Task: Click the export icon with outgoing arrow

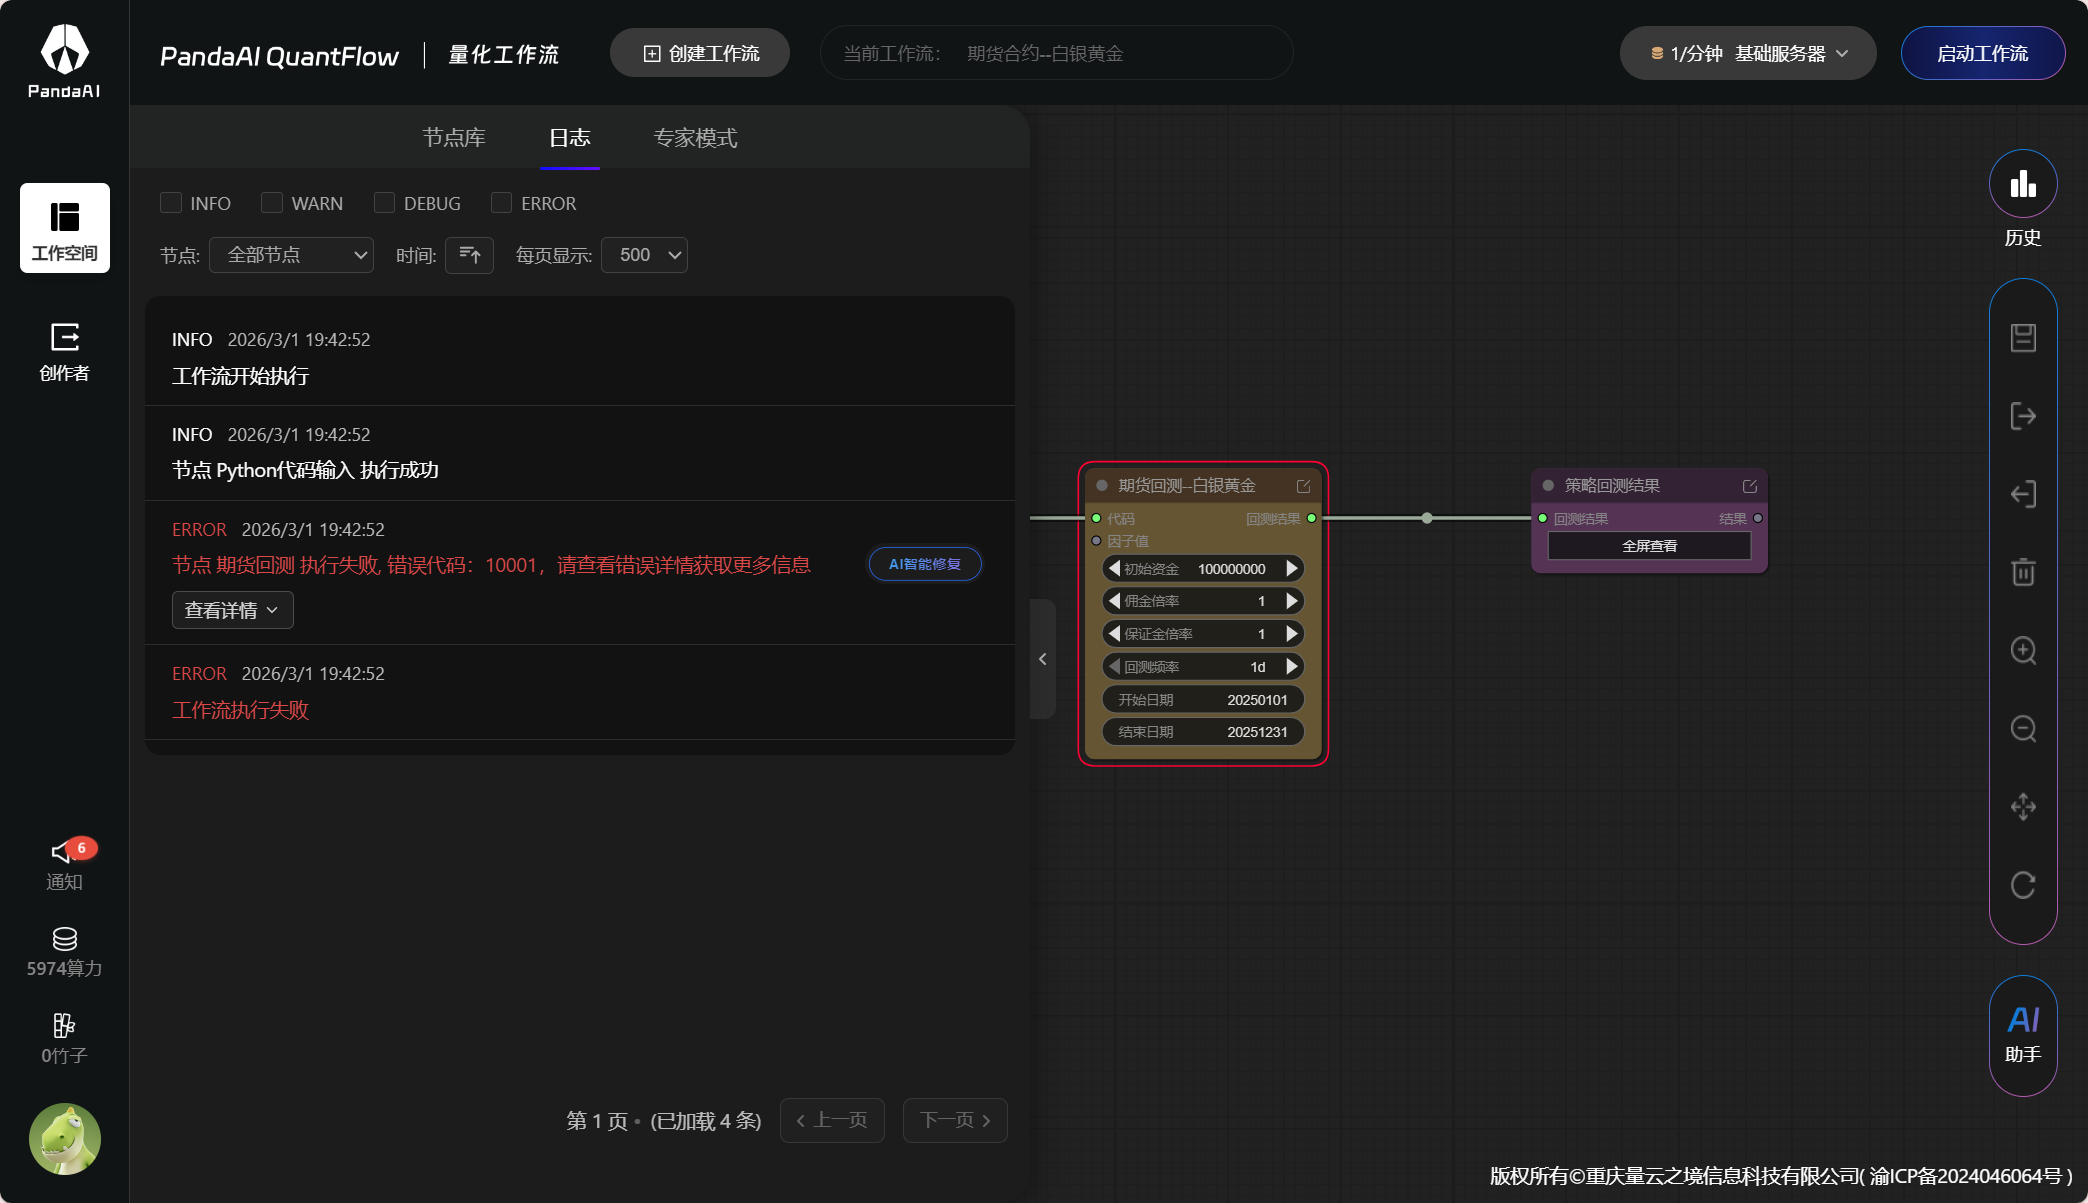Action: pos(2023,416)
